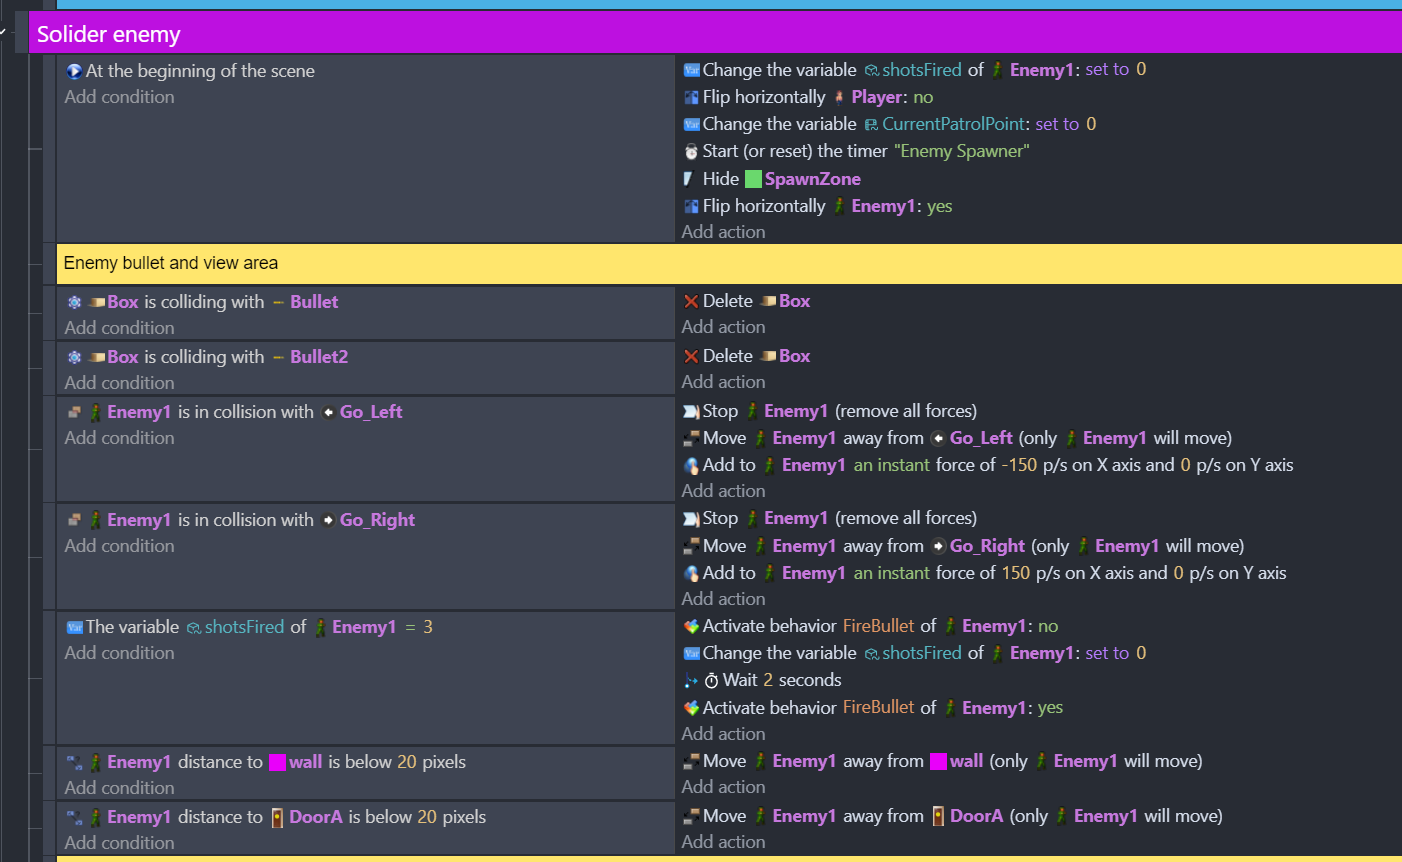
Task: Click the Var icon on the shotsFired change action
Action: tap(690, 69)
